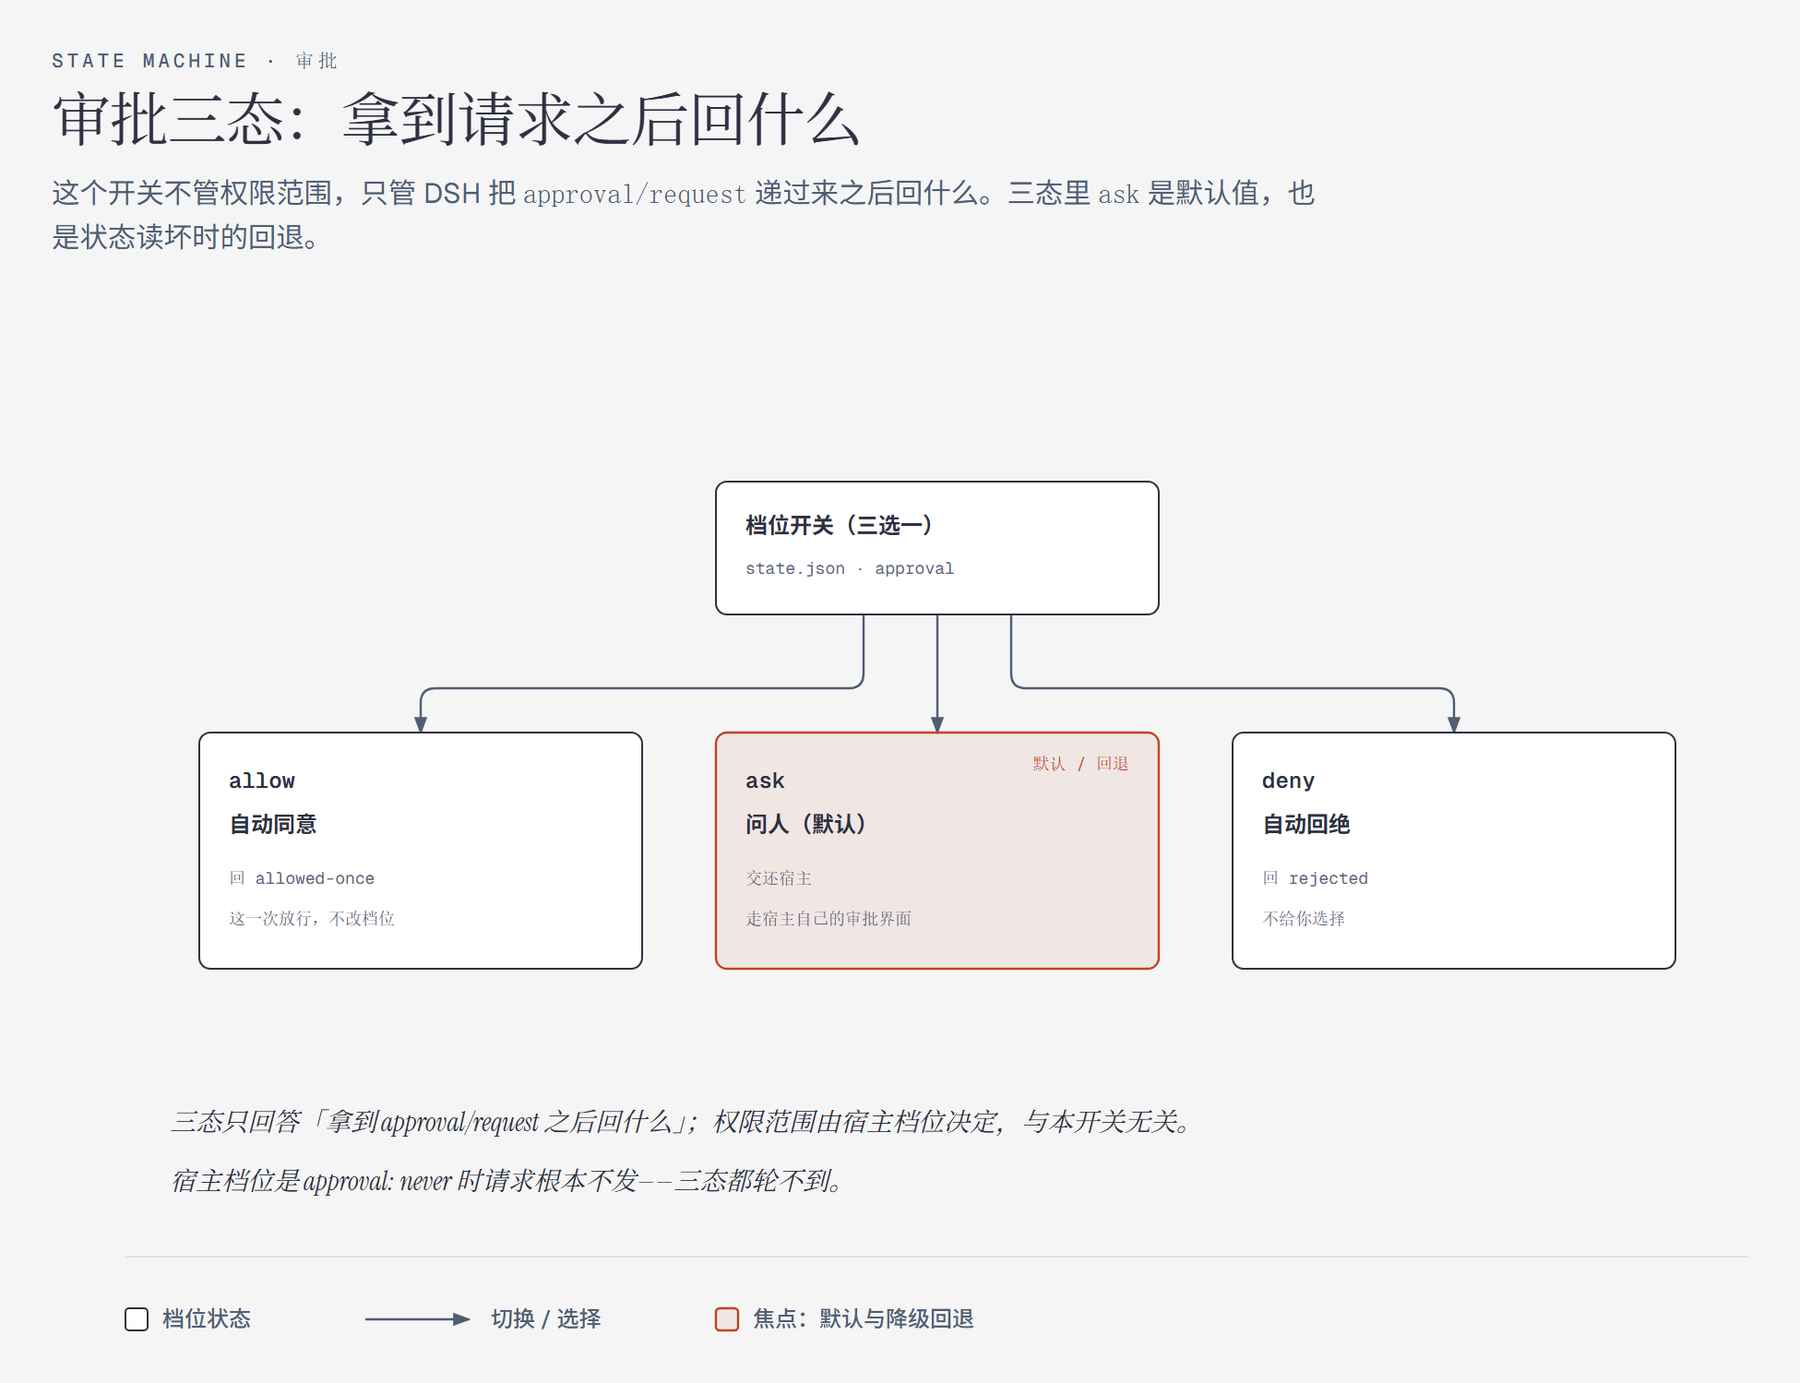This screenshot has height=1383, width=1800.
Task: Click the 'approval/request' code in the subtitle
Action: pos(634,194)
